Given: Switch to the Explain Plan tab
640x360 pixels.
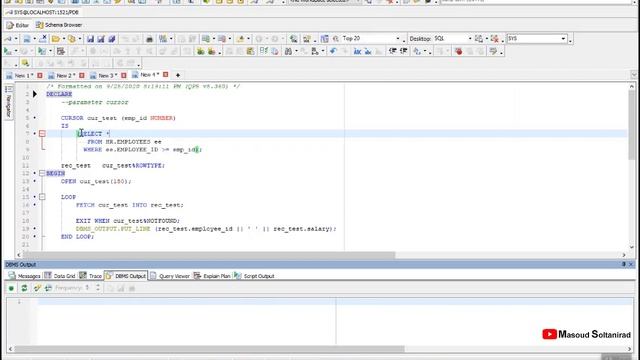Looking at the screenshot, I should coord(212,276).
